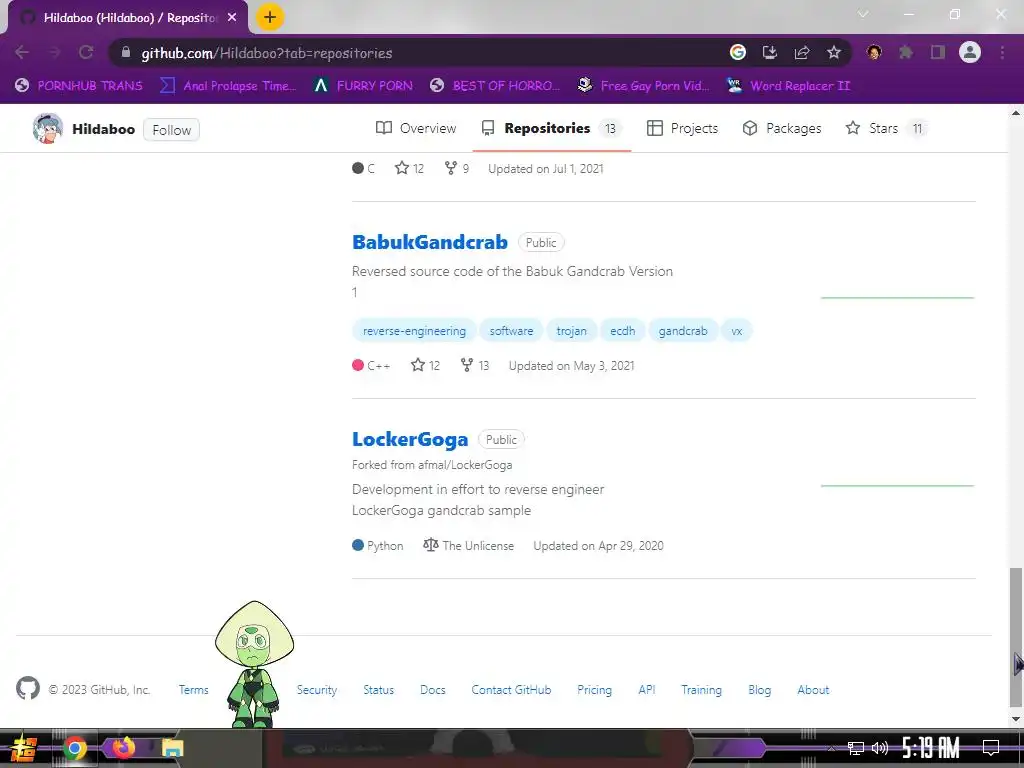Click the install app icon in the address bar
This screenshot has height=768, width=1024.
(770, 52)
